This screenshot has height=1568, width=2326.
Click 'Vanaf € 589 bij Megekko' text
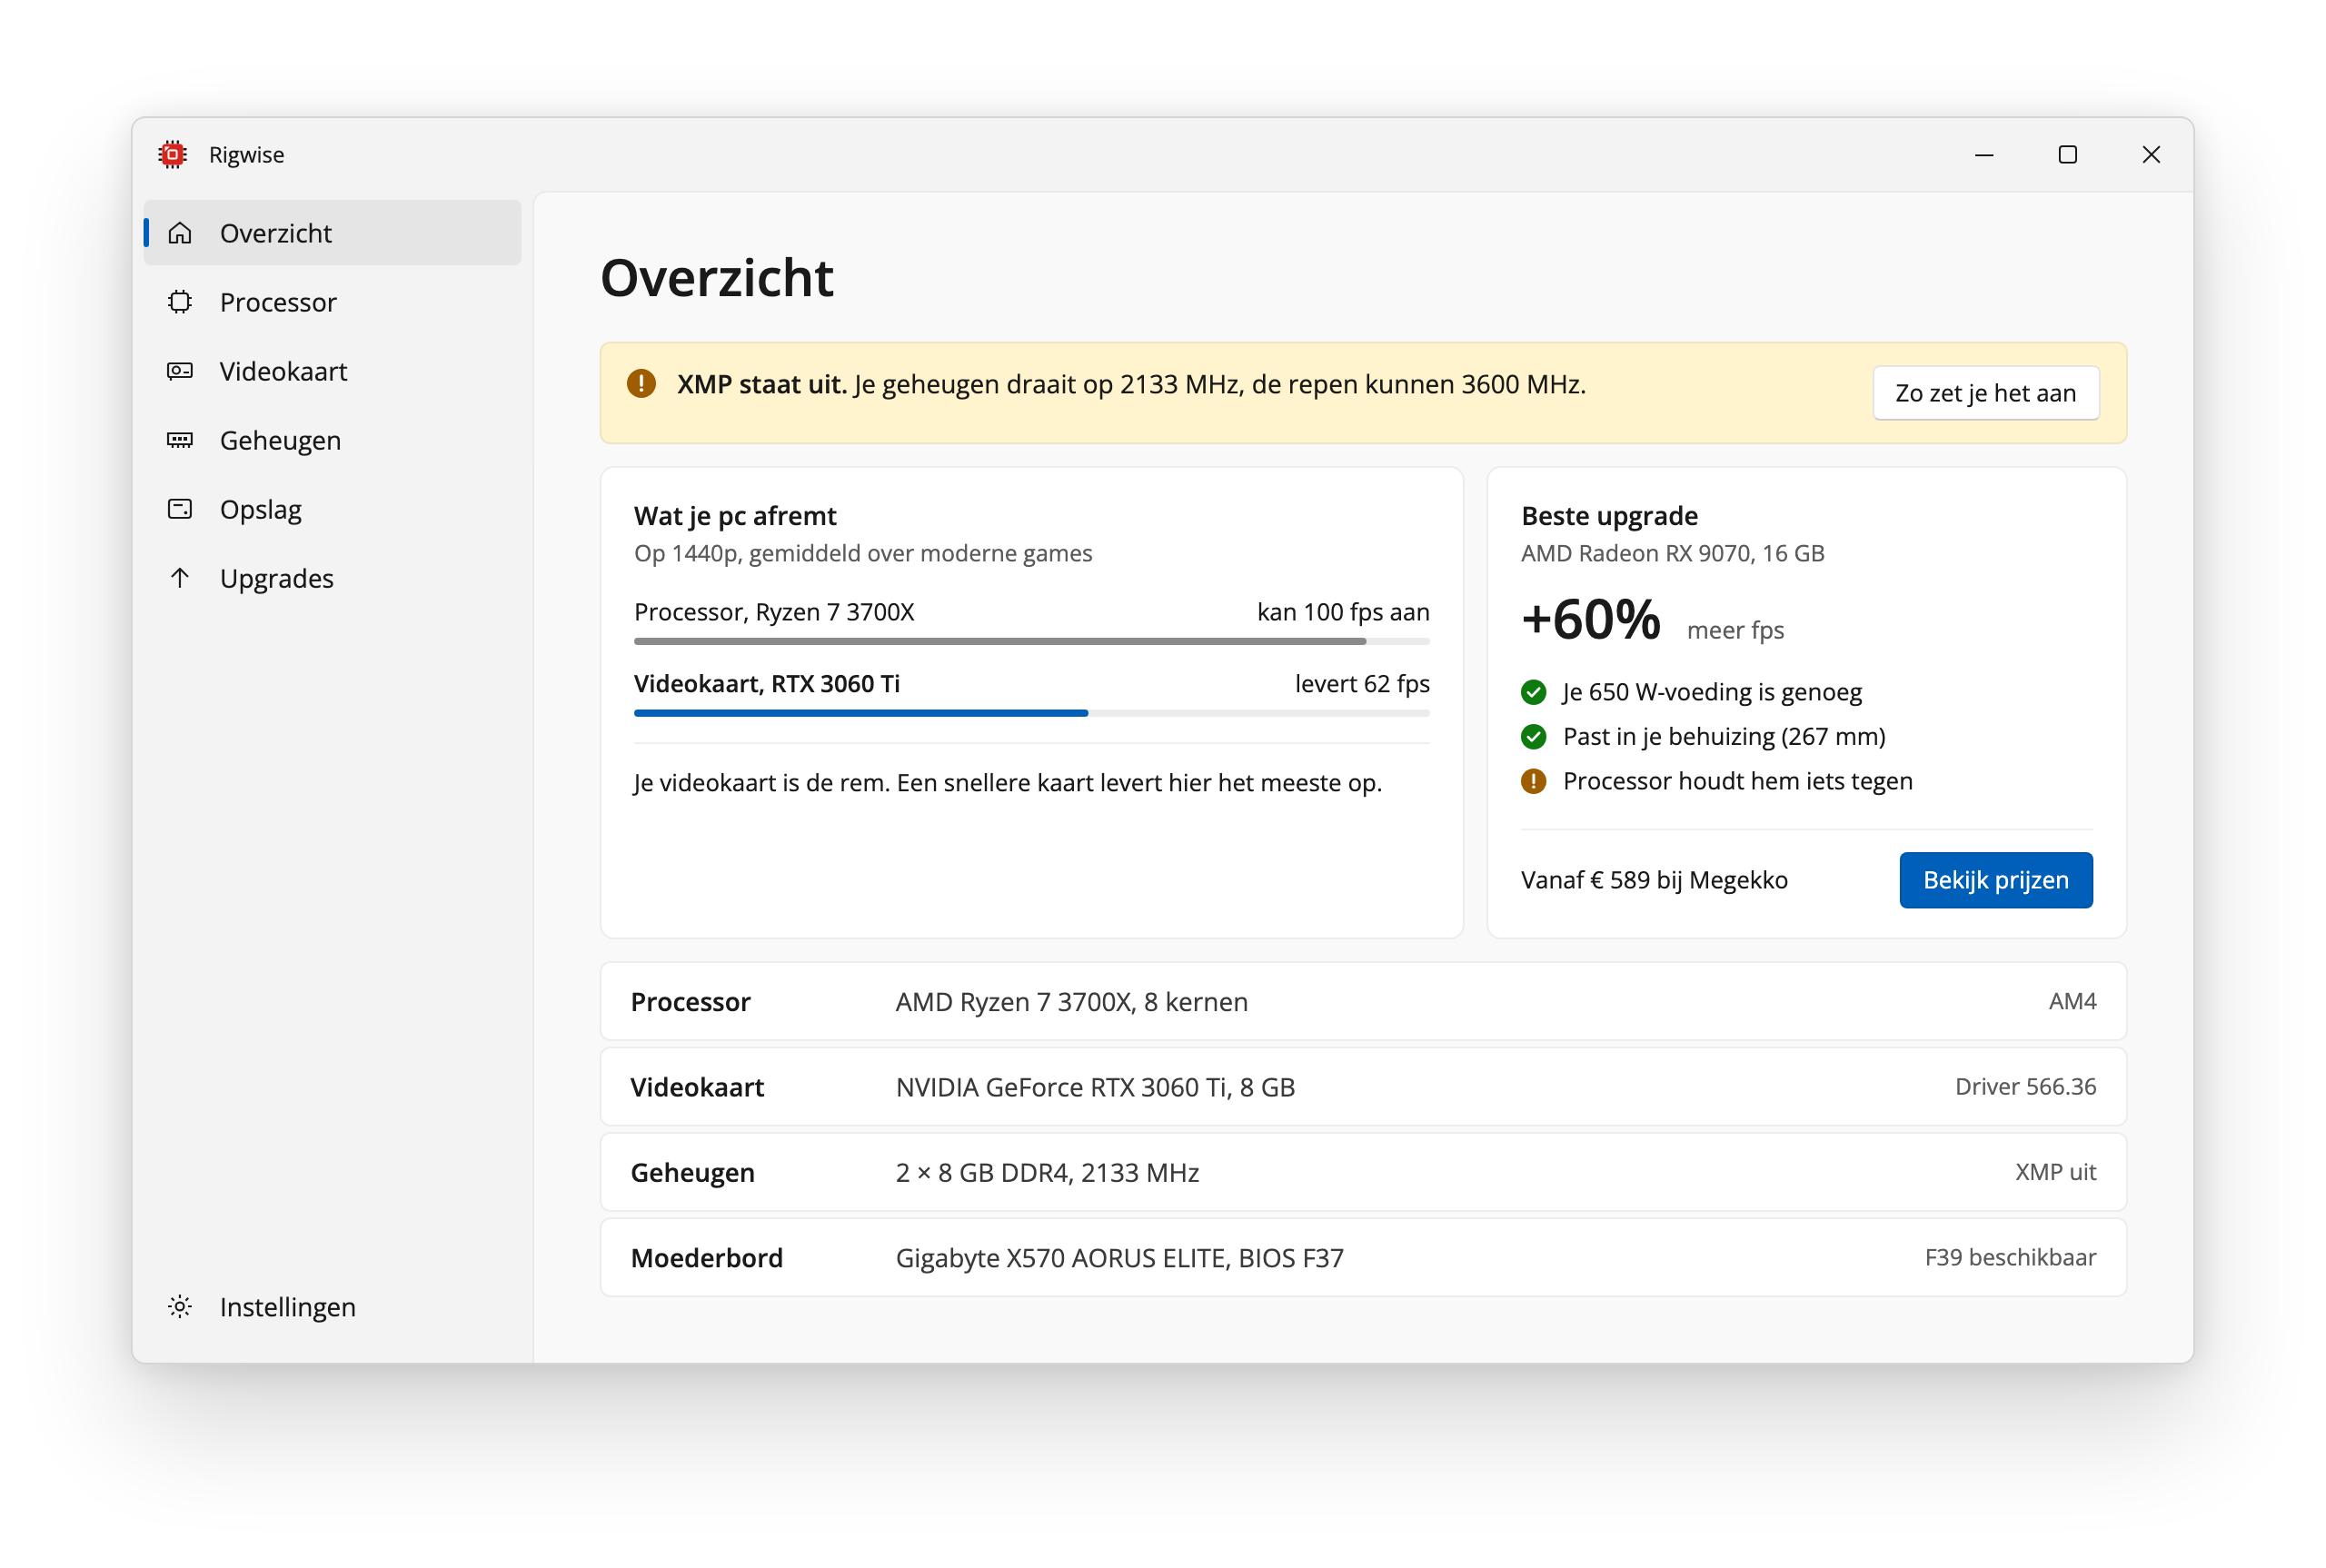tap(1654, 880)
